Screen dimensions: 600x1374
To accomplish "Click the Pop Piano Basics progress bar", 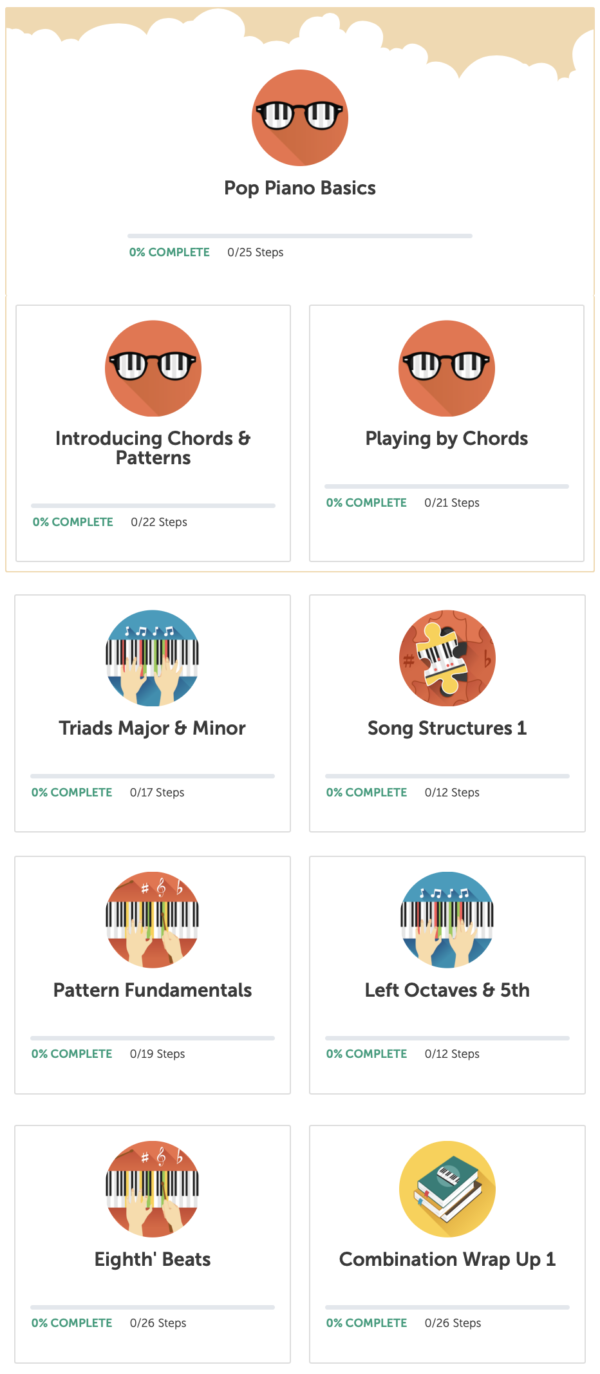I will click(x=300, y=235).
